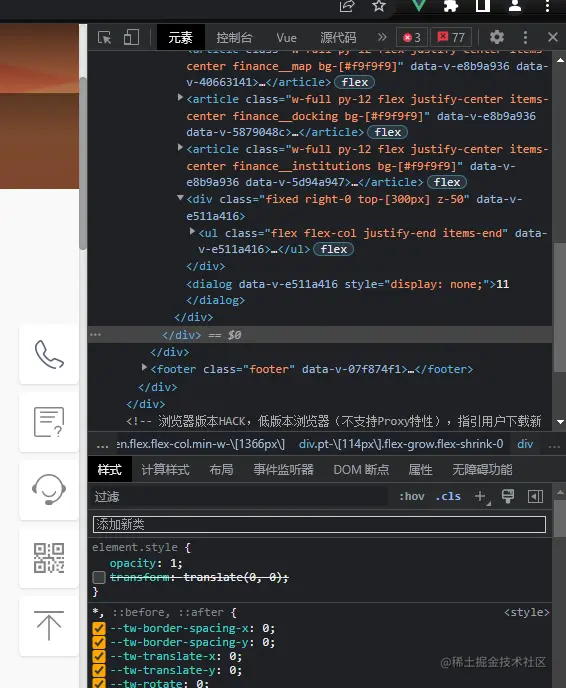Click flex badge of ul element

click(x=333, y=249)
